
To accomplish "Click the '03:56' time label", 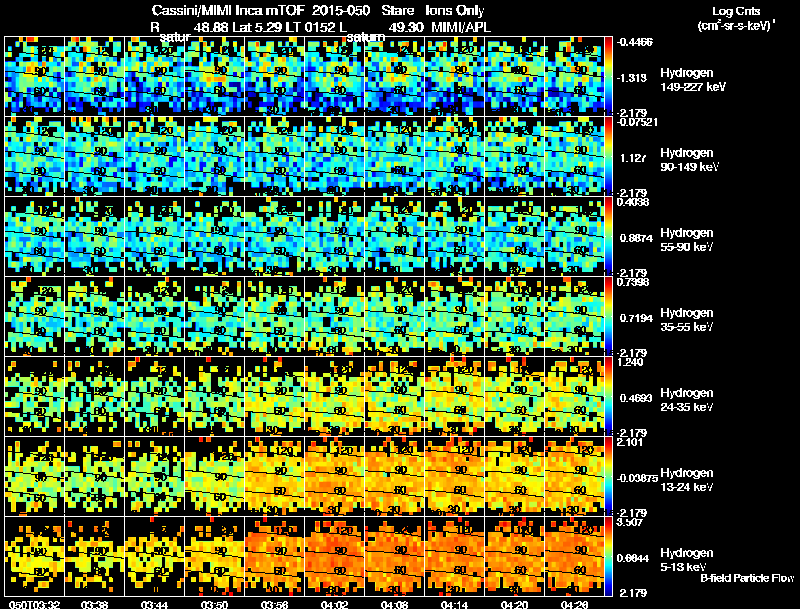I will point(275,604).
